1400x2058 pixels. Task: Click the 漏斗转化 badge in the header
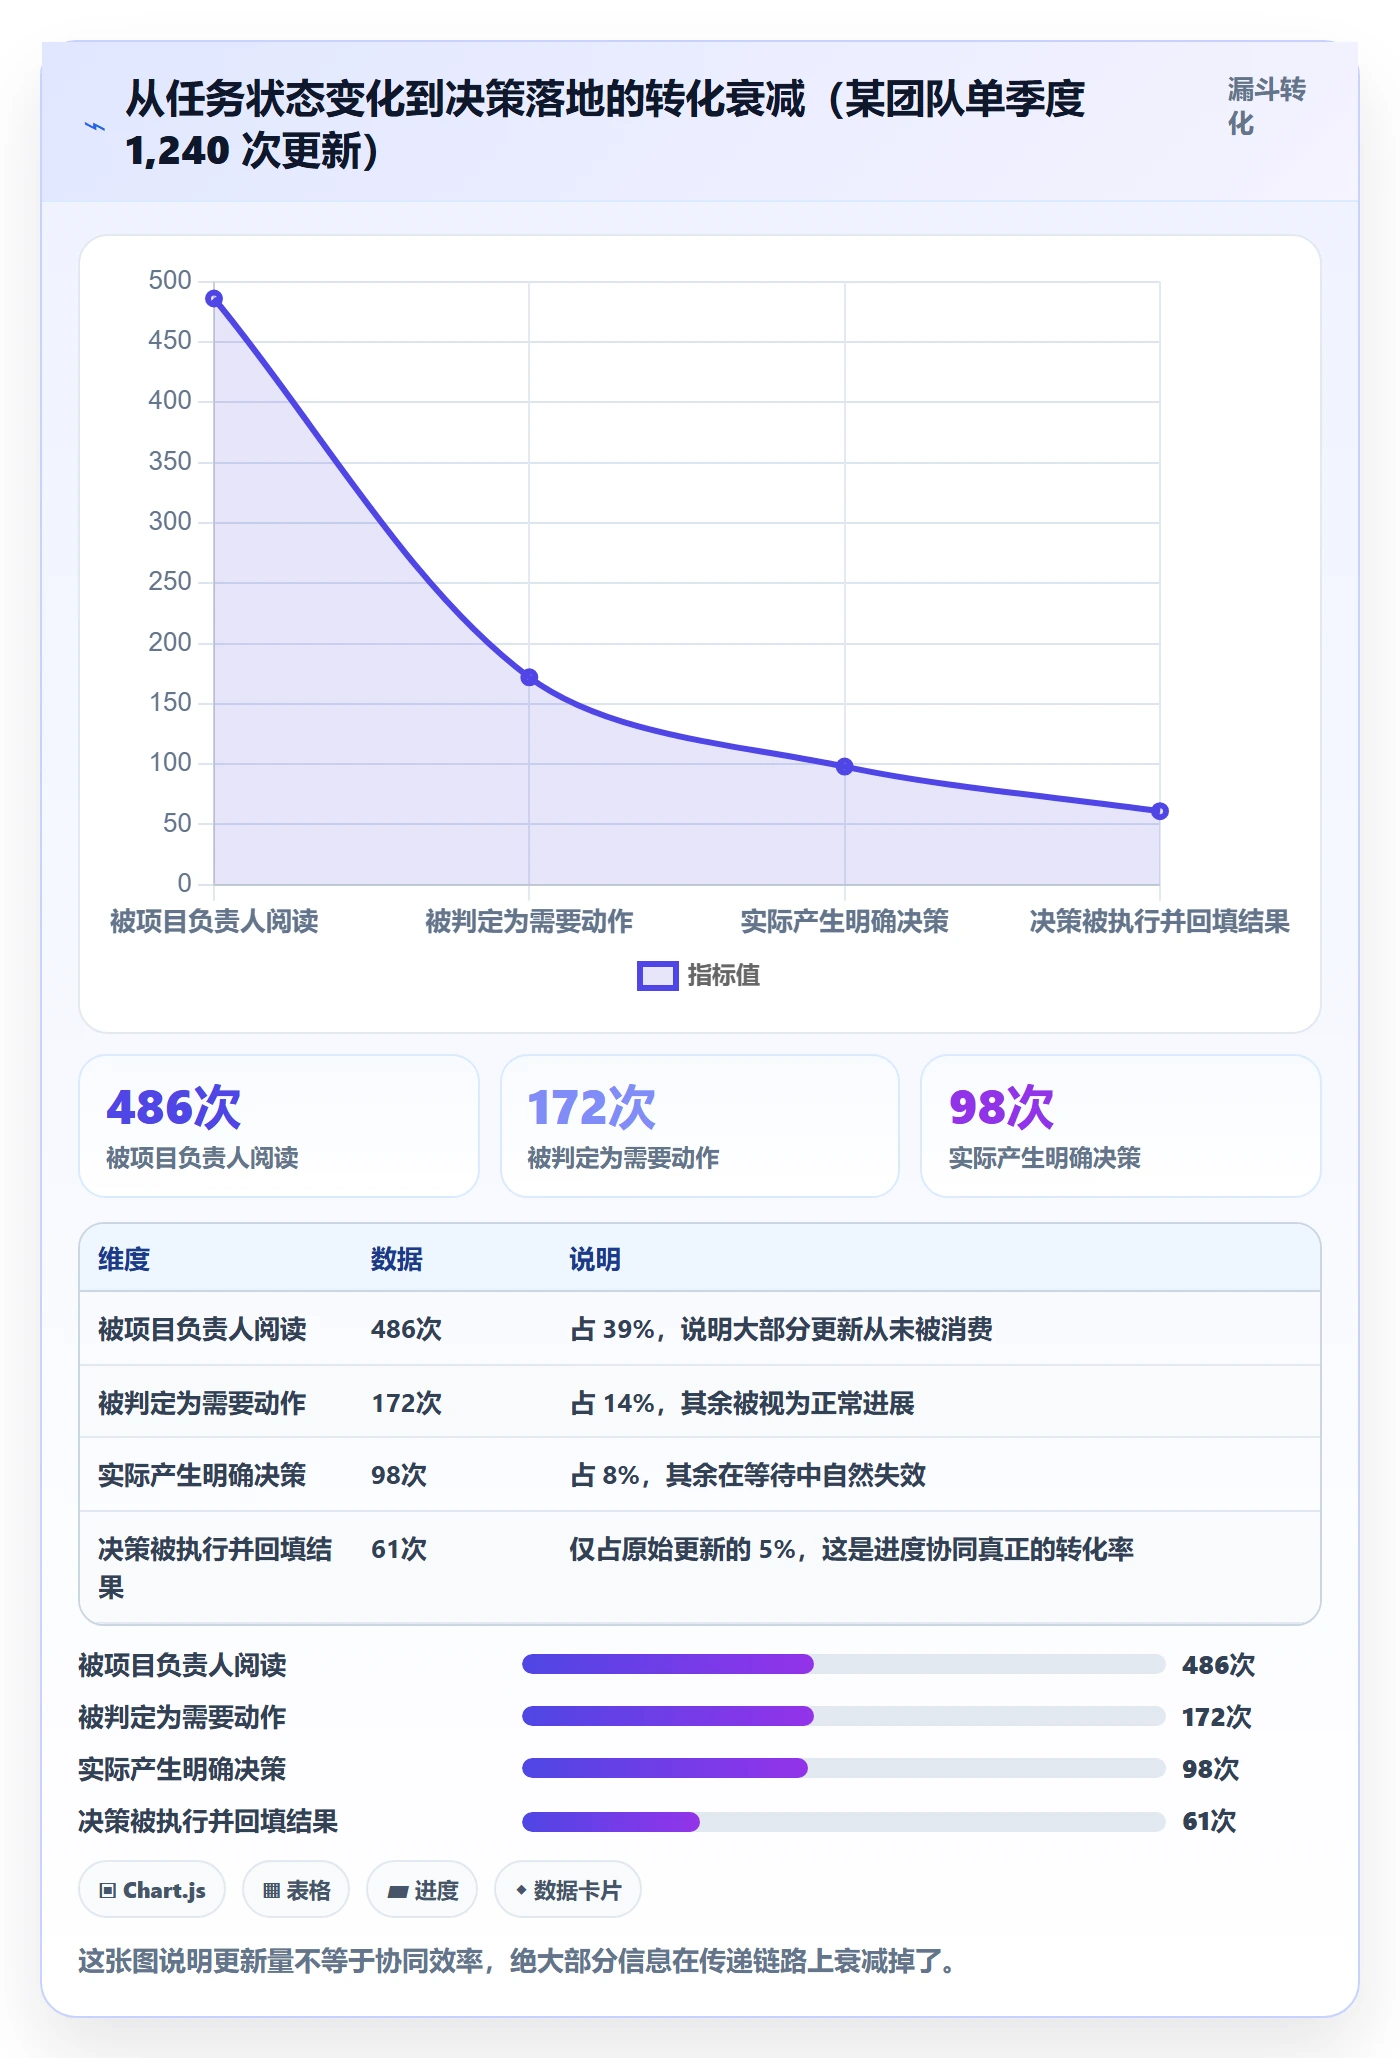[x=1267, y=106]
